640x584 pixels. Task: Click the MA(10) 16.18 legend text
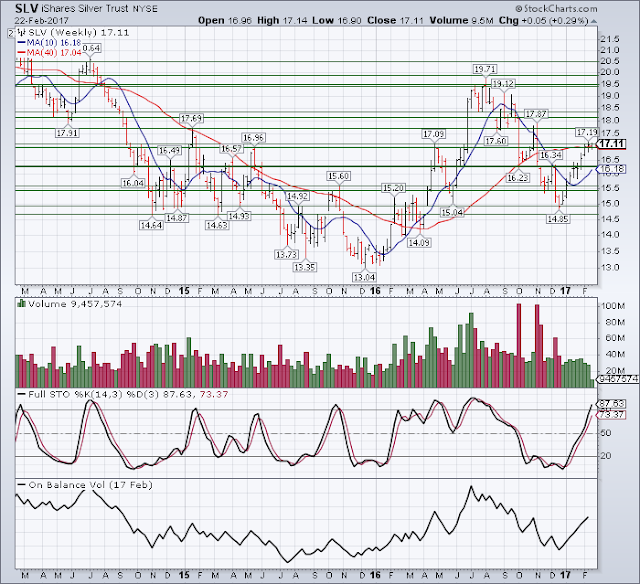tap(53, 42)
